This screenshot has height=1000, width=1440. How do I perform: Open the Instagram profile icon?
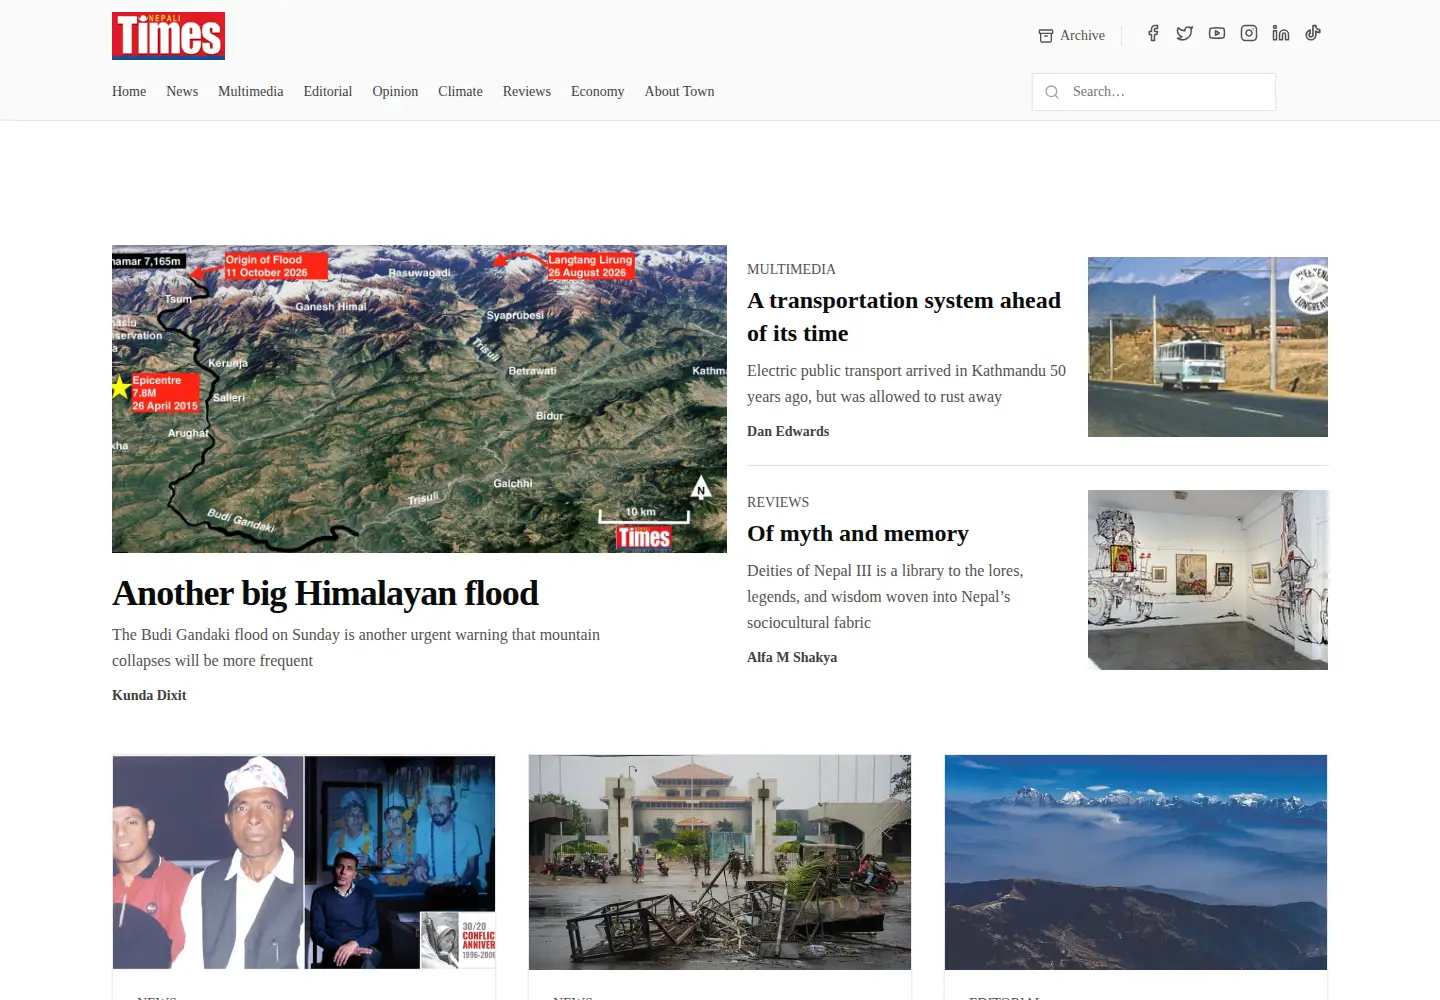tap(1249, 33)
